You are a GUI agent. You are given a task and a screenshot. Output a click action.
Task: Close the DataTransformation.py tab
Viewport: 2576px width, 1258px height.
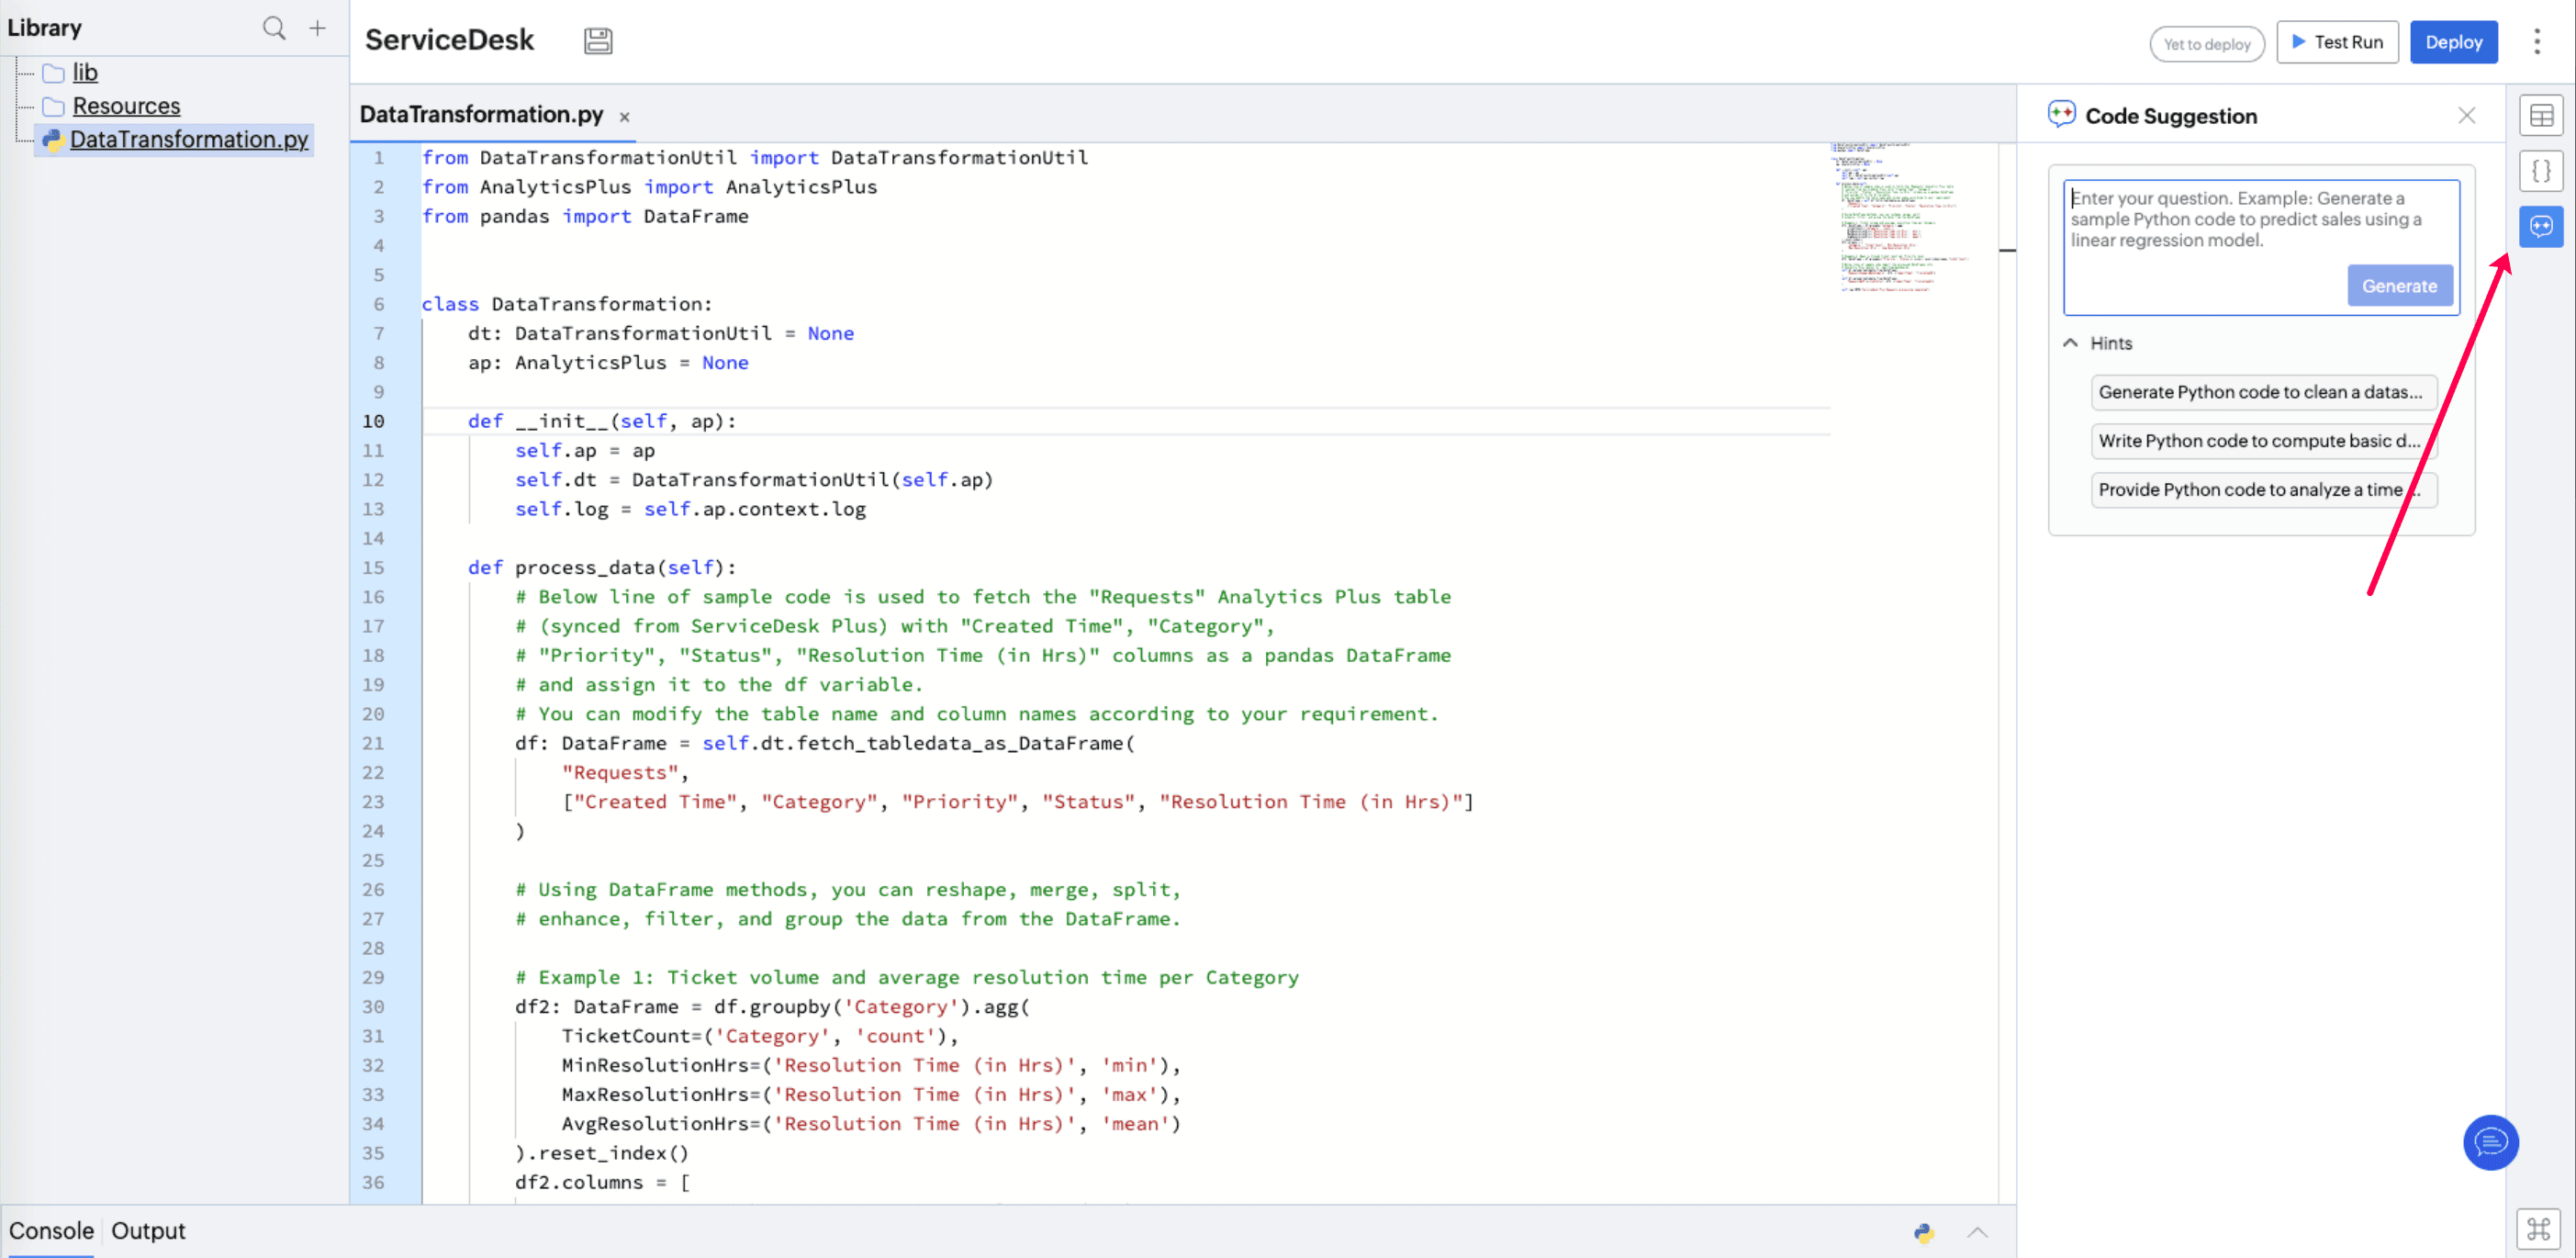pyautogui.click(x=624, y=117)
